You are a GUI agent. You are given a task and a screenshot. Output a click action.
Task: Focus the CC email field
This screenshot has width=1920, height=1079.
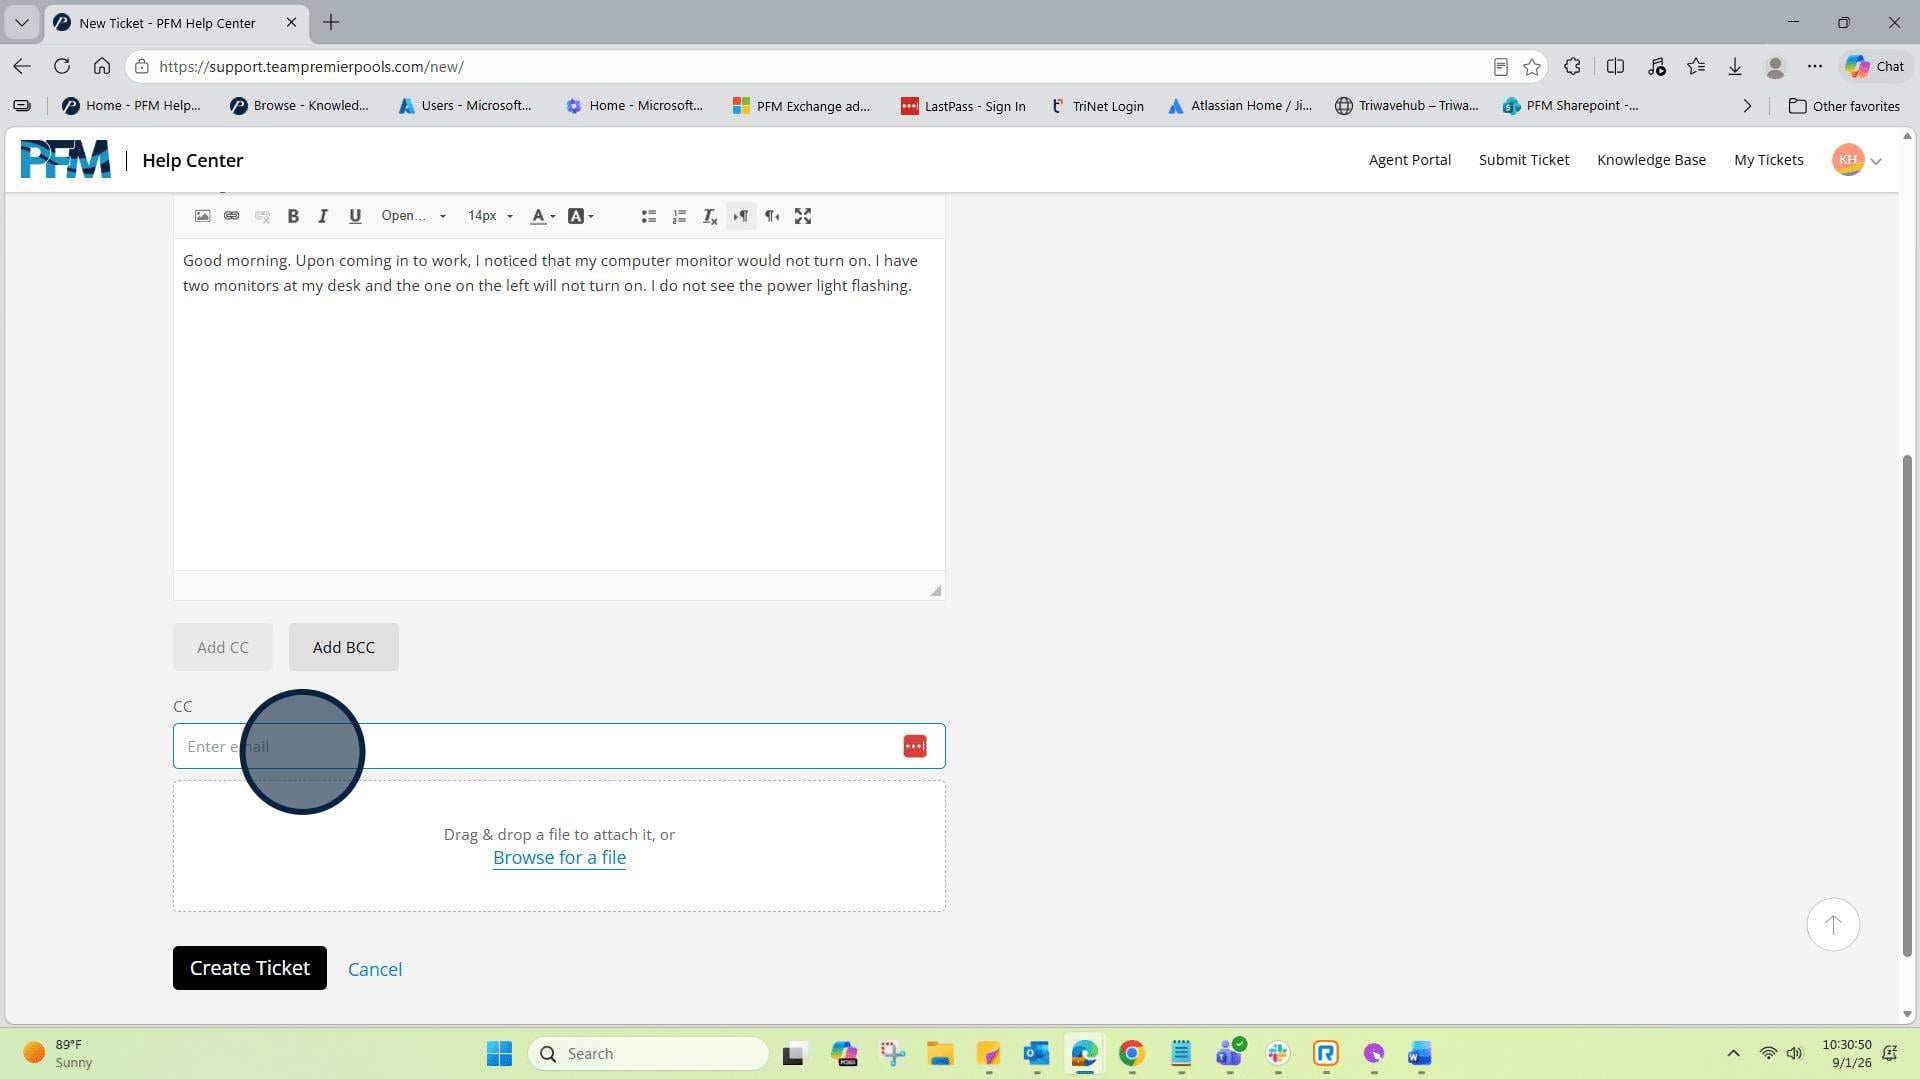pos(559,746)
